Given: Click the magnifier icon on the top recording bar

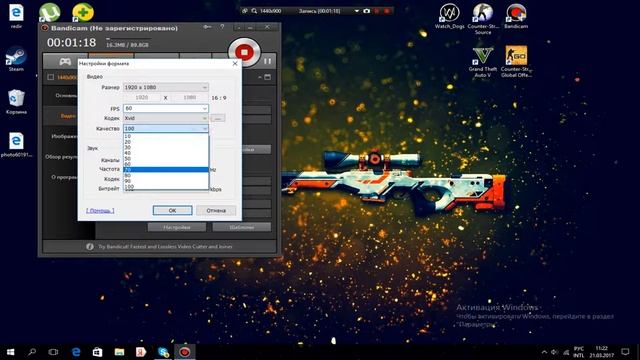Looking at the screenshot, I should point(254,11).
